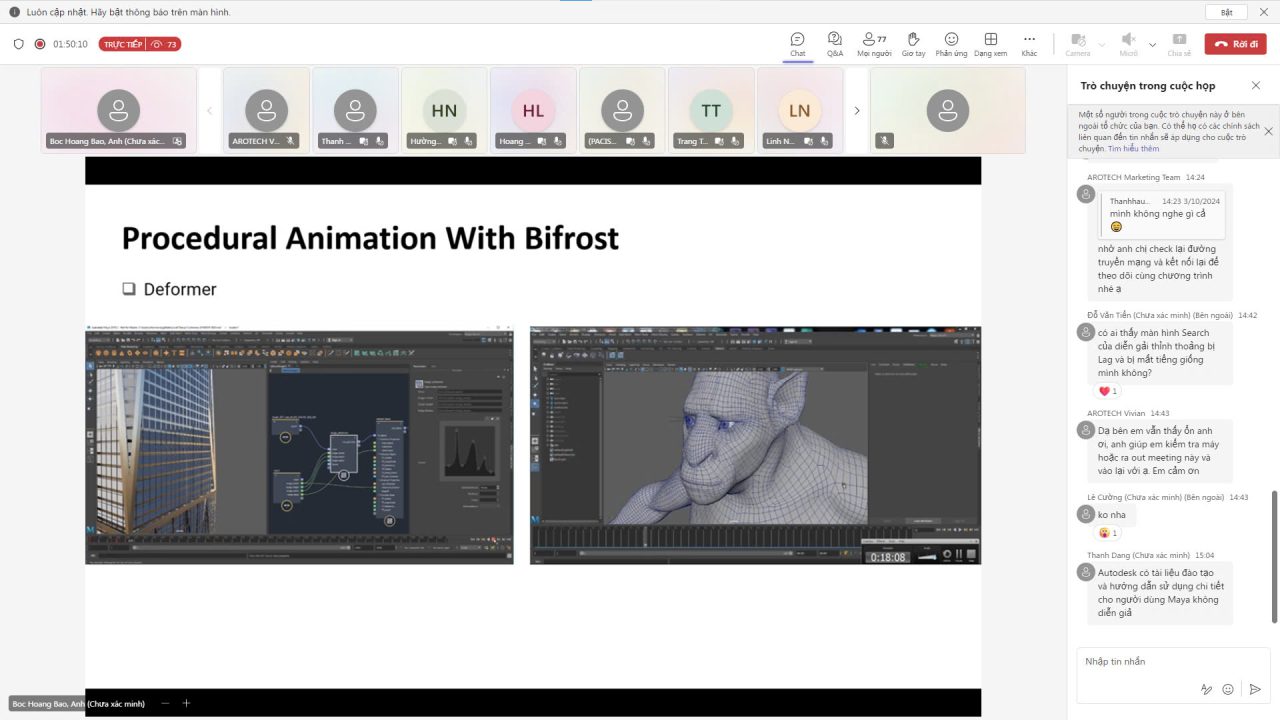Open text formatting options for the message
Screen dimensions: 1280x720
[x=1207, y=689]
